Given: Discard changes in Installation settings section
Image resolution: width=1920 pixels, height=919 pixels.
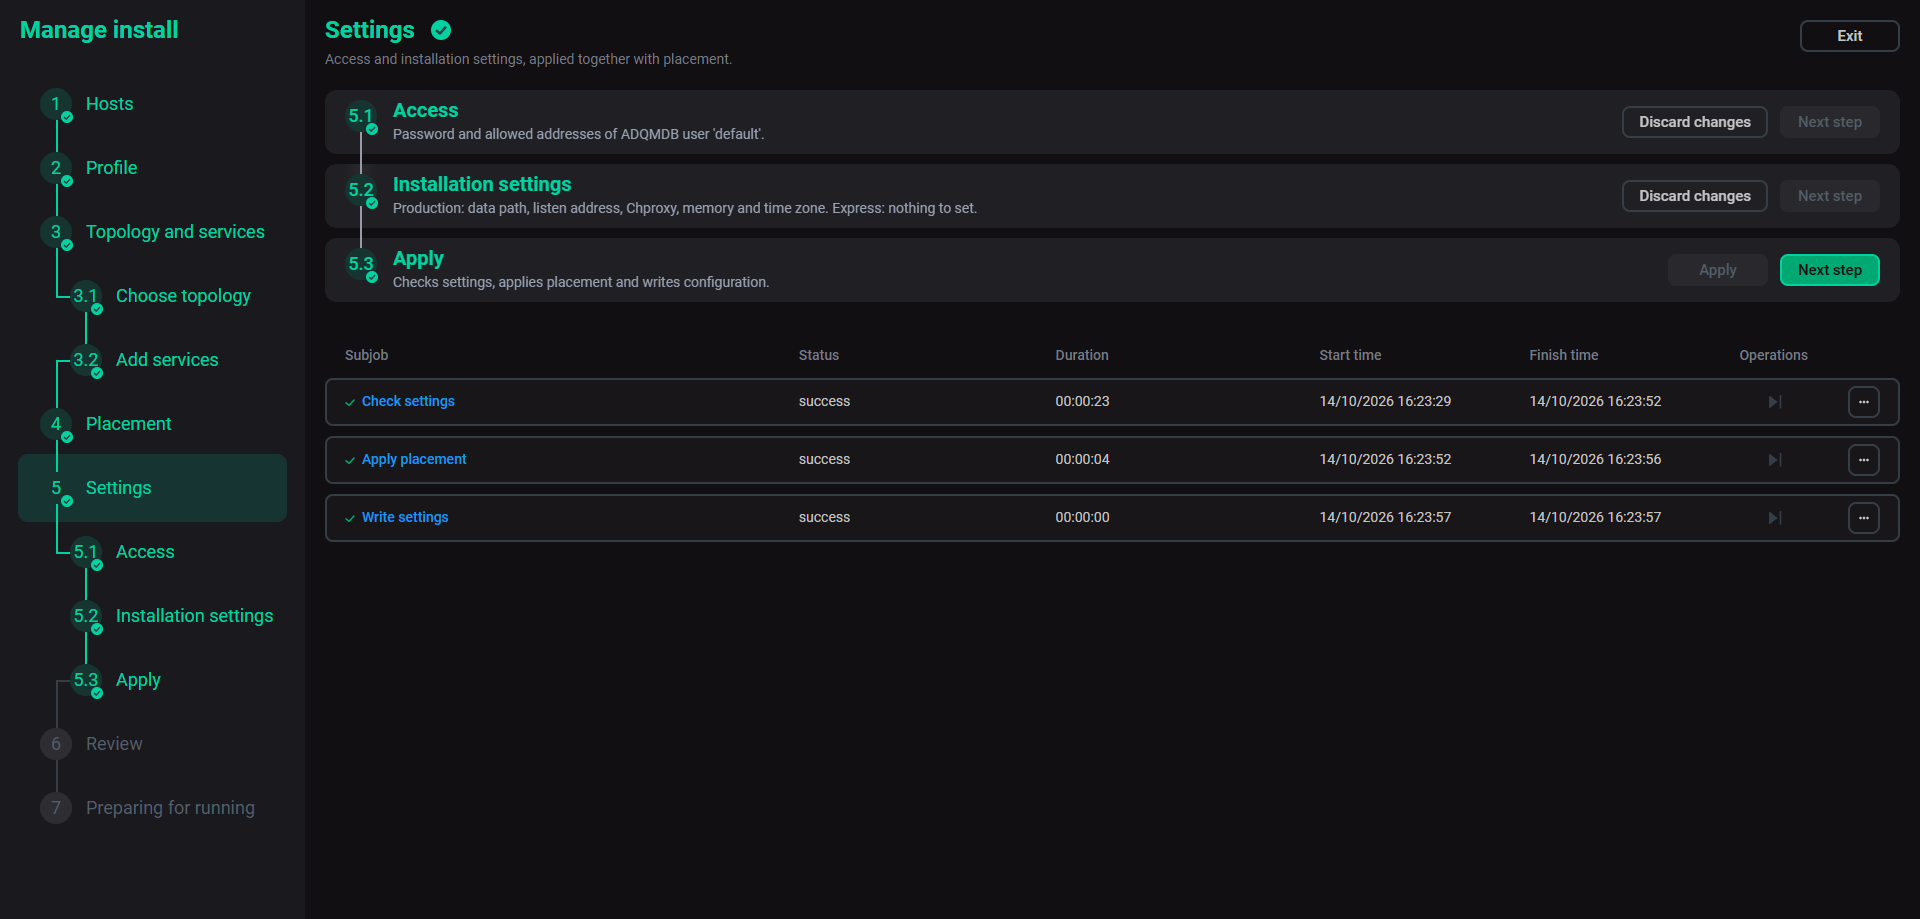Looking at the screenshot, I should (1694, 196).
